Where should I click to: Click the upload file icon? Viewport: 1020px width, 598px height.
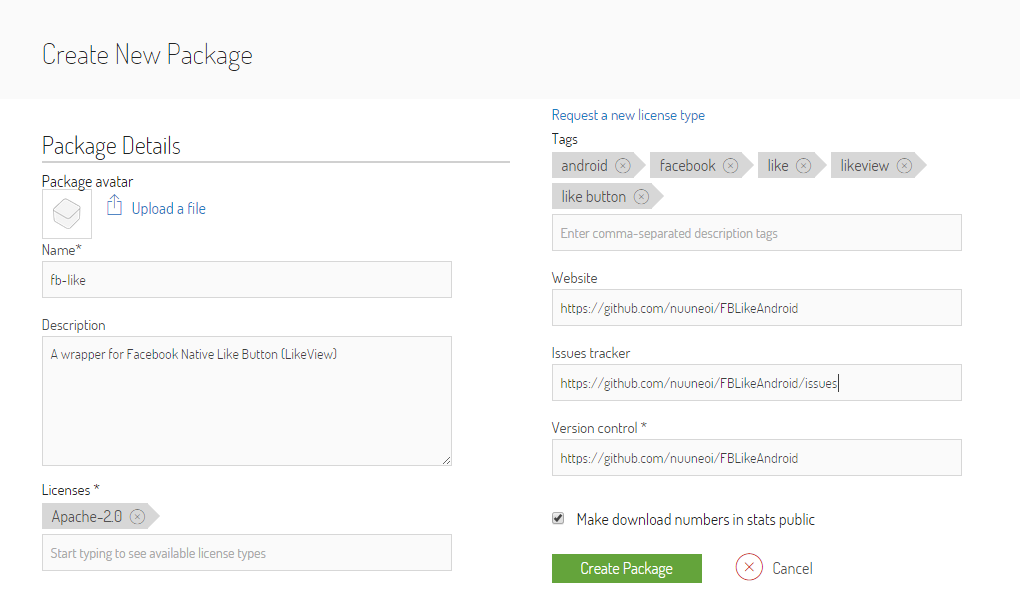[x=115, y=207]
